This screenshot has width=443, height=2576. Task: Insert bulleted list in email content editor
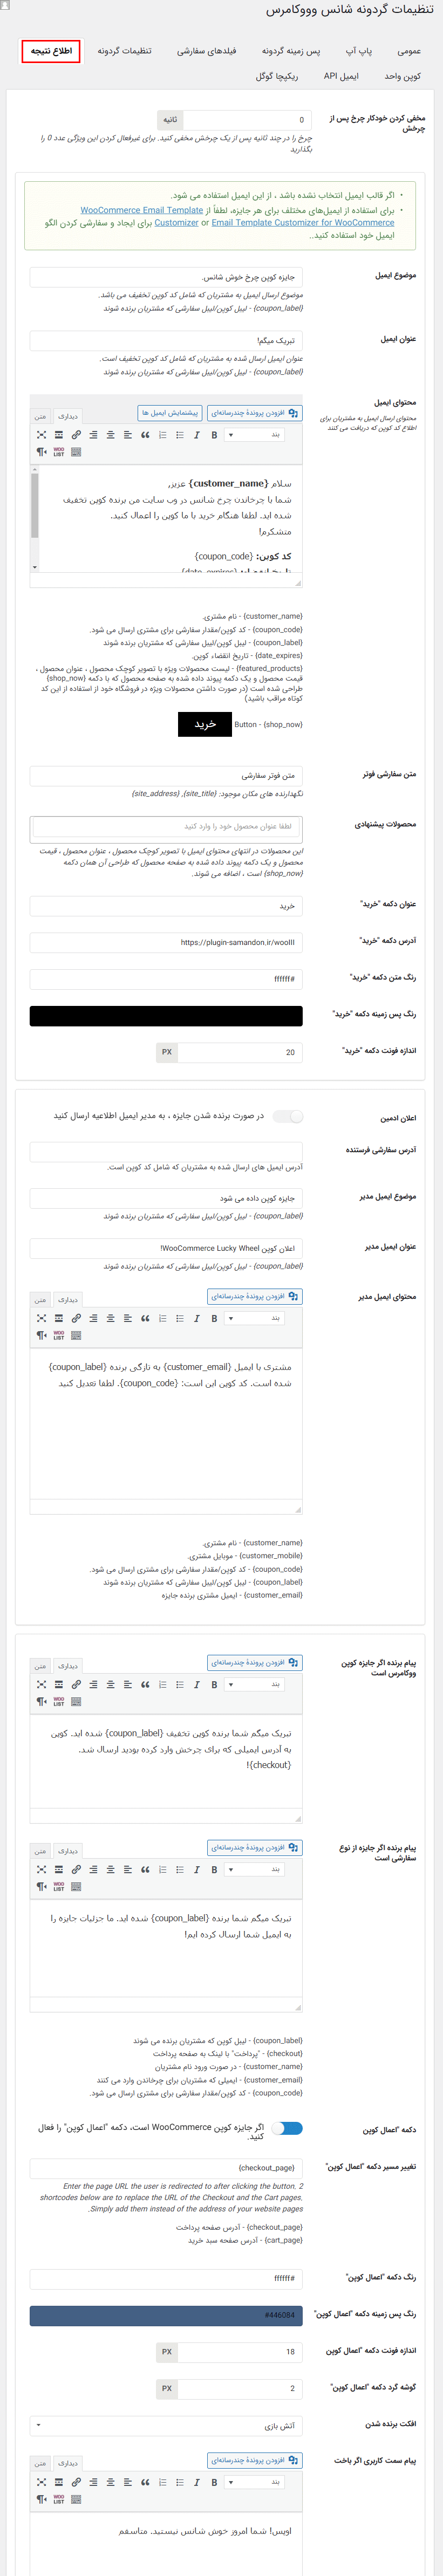click(180, 435)
